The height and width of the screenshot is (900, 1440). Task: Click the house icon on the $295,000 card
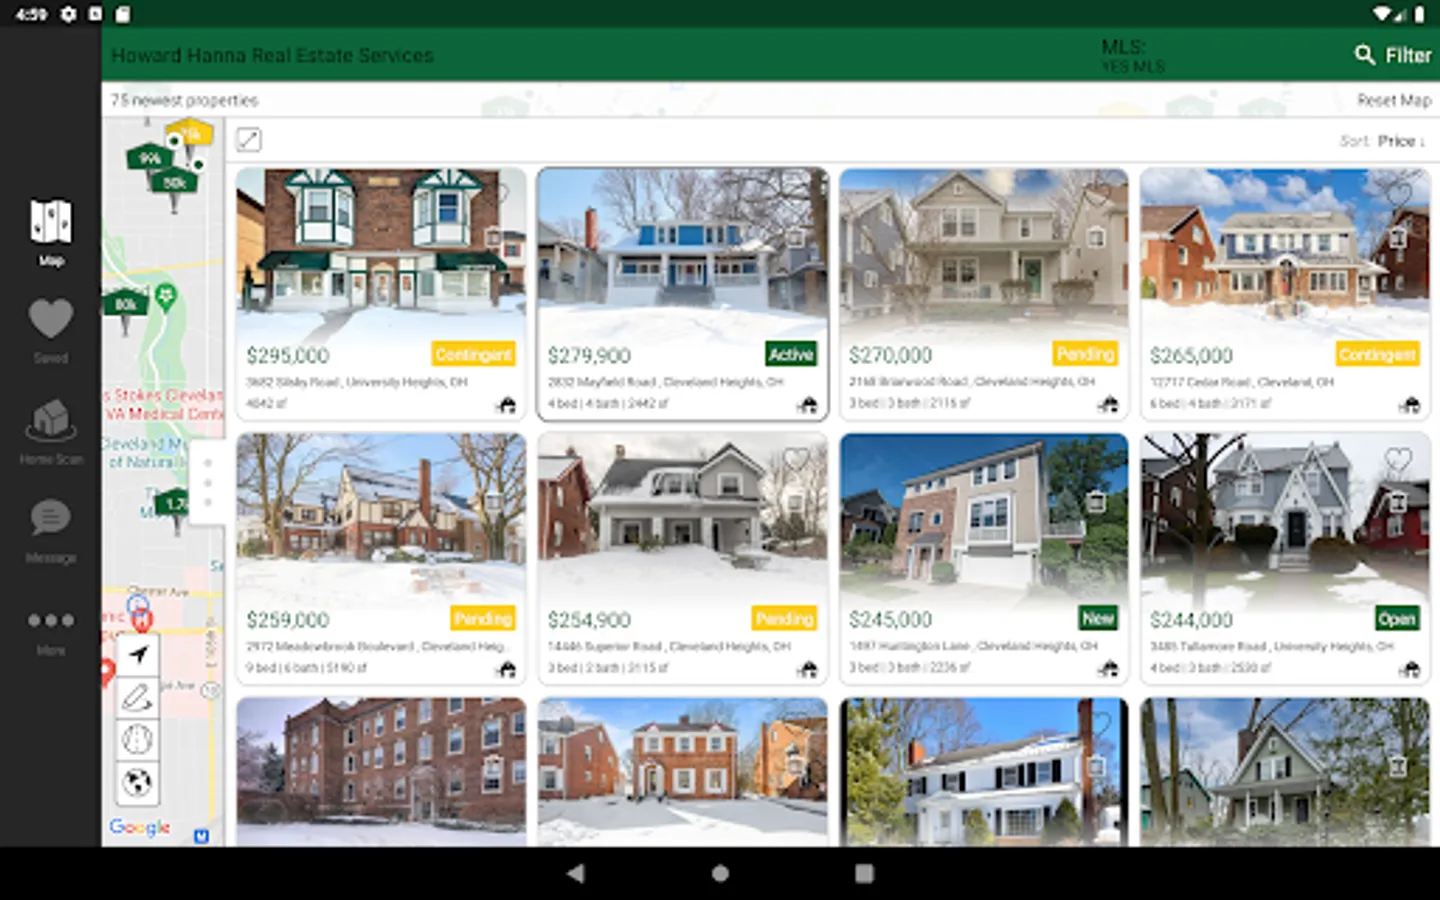coord(507,405)
